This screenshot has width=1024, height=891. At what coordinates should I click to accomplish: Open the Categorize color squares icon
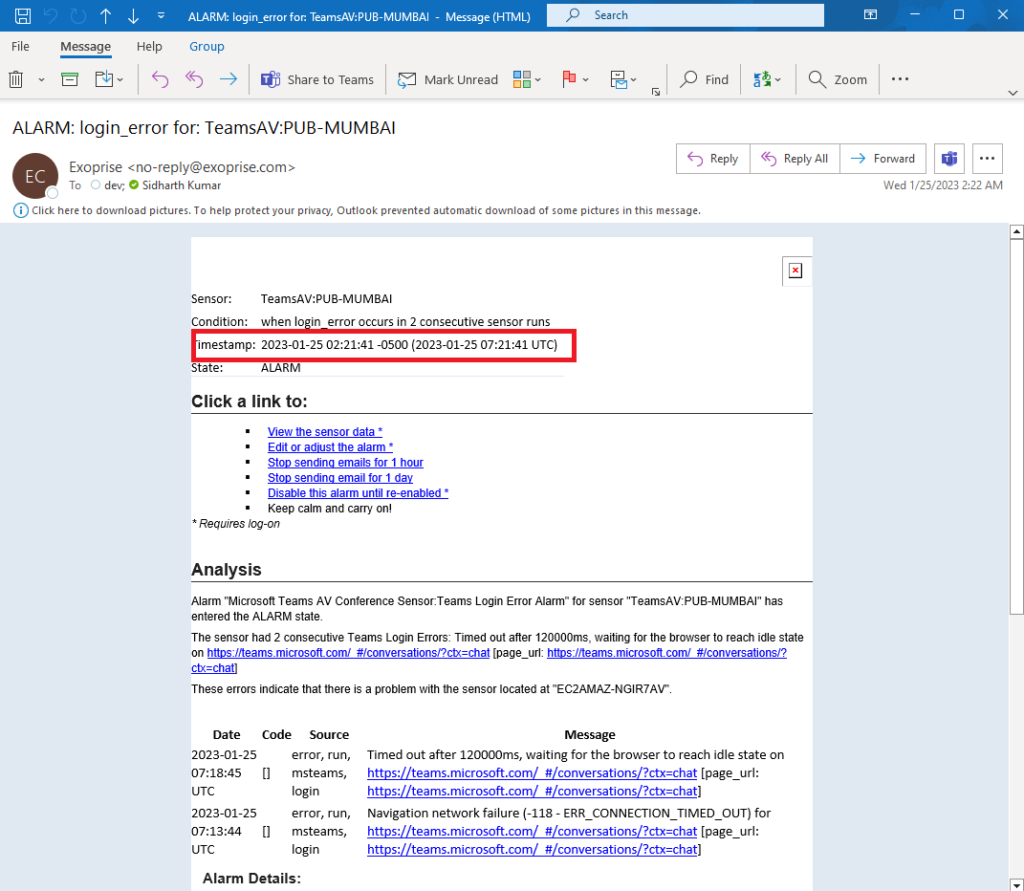pos(522,80)
